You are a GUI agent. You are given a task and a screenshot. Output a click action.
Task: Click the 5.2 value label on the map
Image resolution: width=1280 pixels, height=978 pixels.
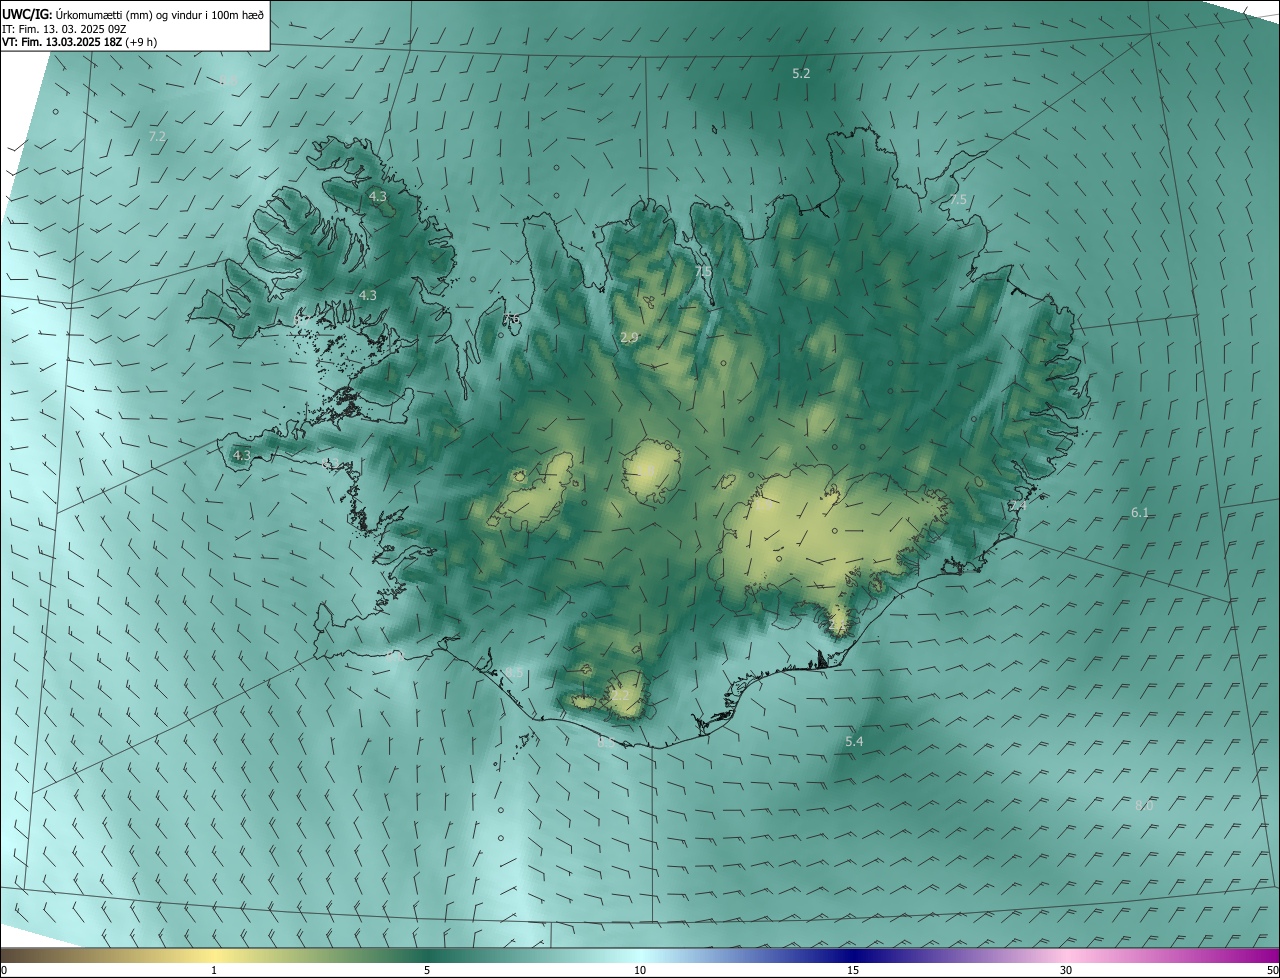point(801,74)
